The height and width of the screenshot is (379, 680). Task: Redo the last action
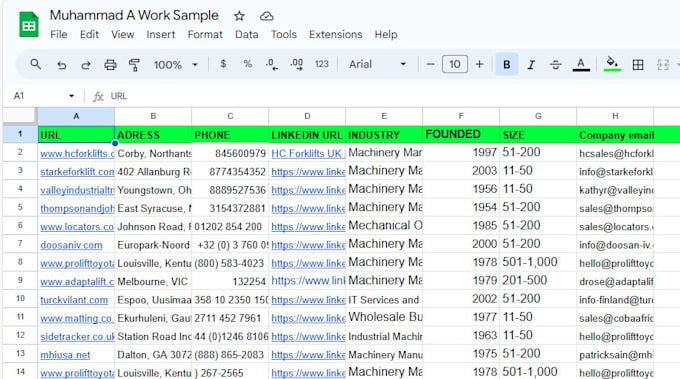tap(86, 65)
